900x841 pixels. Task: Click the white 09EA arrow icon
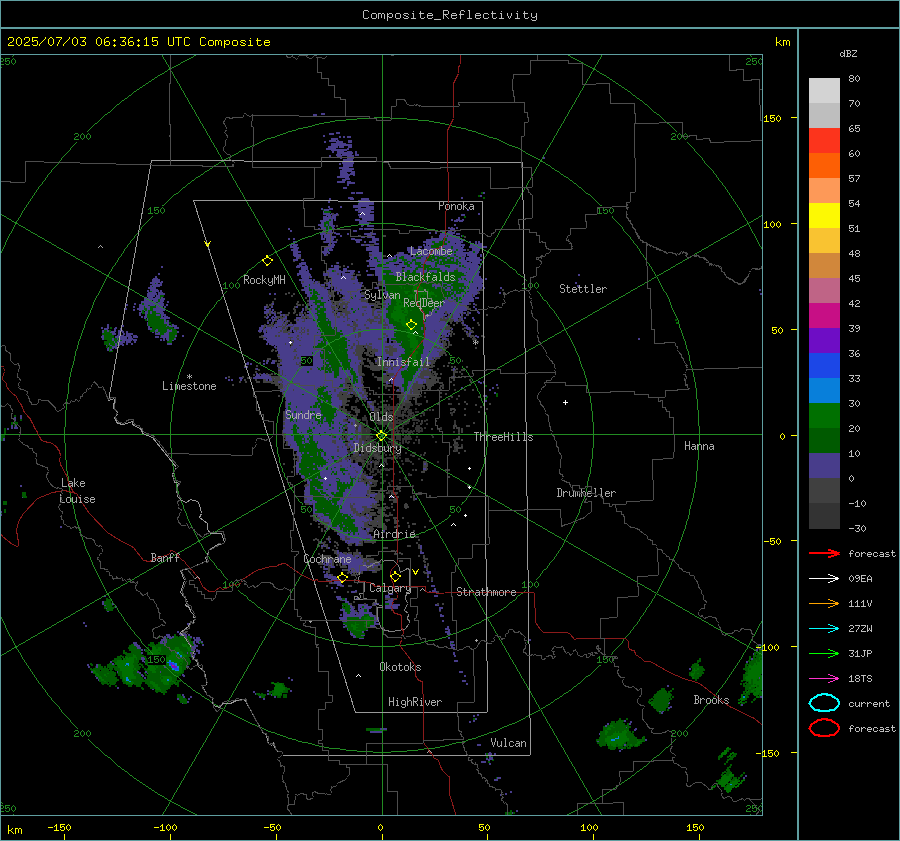824,578
